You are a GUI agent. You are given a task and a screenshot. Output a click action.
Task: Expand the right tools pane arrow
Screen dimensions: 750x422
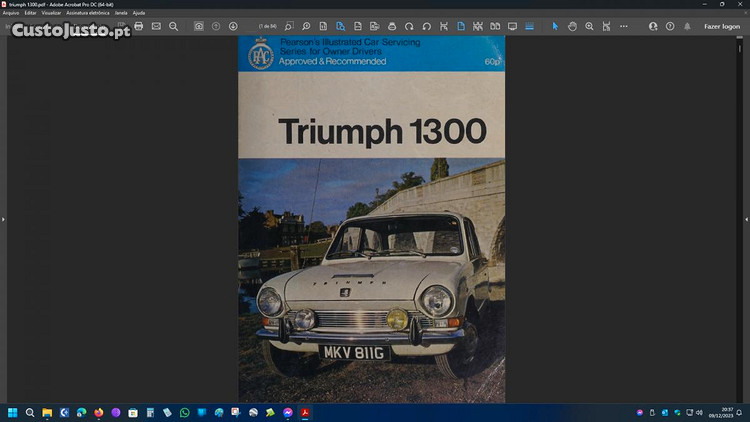745,218
